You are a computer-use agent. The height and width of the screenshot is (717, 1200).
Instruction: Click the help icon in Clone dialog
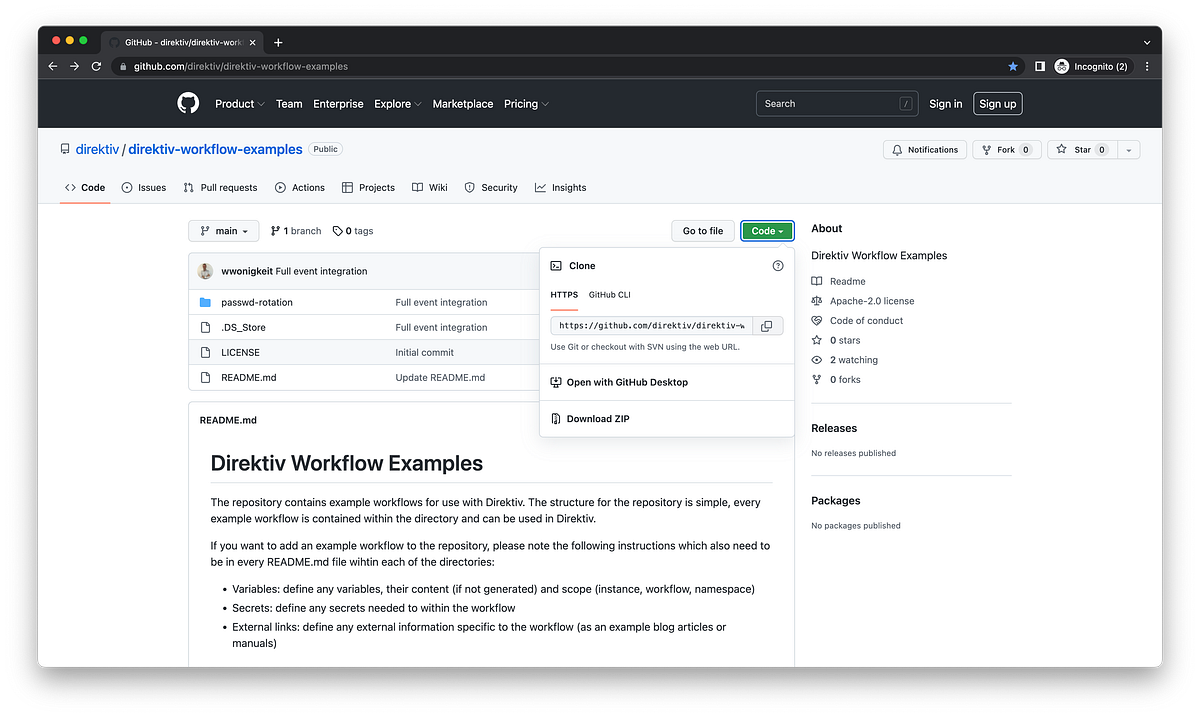pyautogui.click(x=778, y=265)
